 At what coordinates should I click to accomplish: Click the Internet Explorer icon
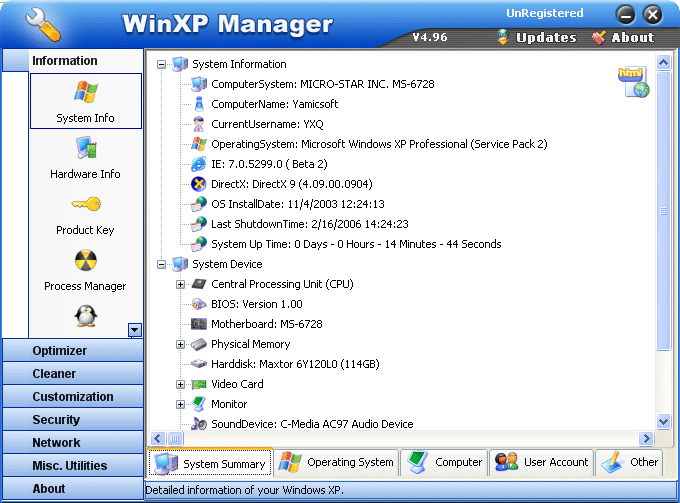pos(199,164)
